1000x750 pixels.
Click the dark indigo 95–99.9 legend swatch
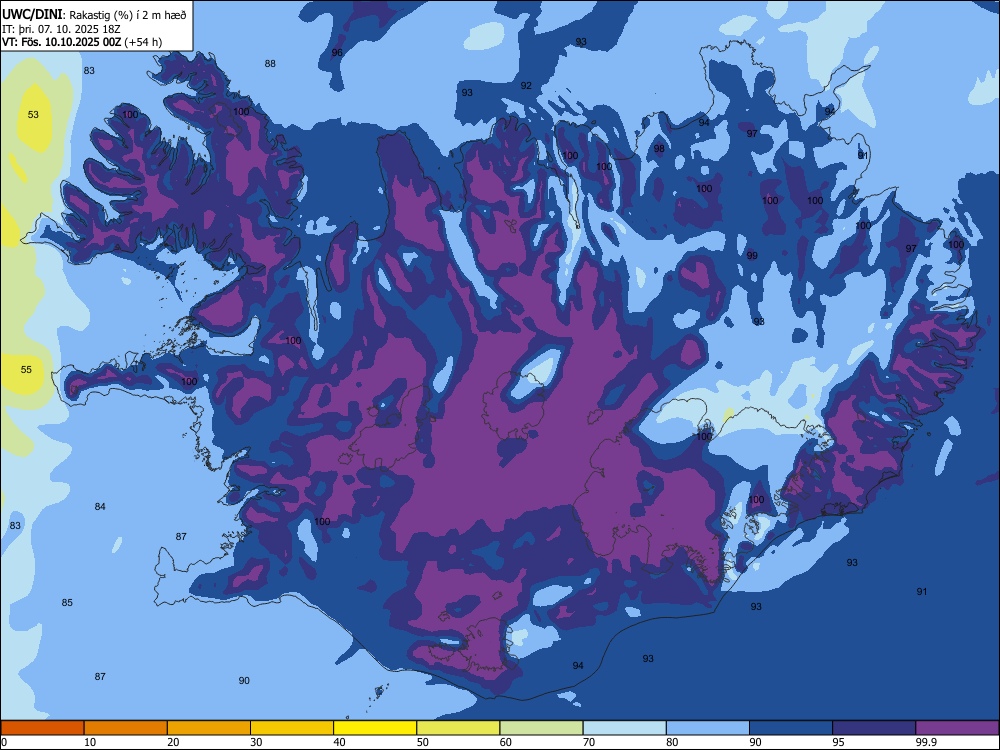(x=874, y=728)
